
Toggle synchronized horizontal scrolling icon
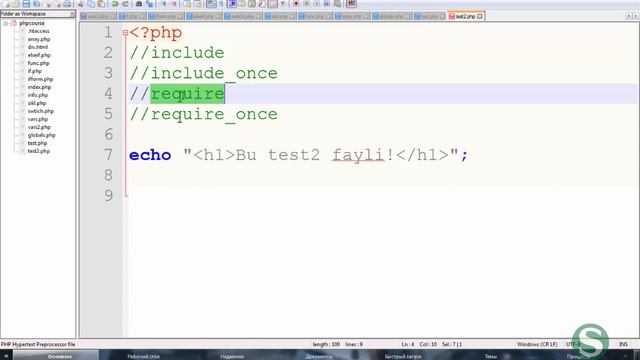198,4
